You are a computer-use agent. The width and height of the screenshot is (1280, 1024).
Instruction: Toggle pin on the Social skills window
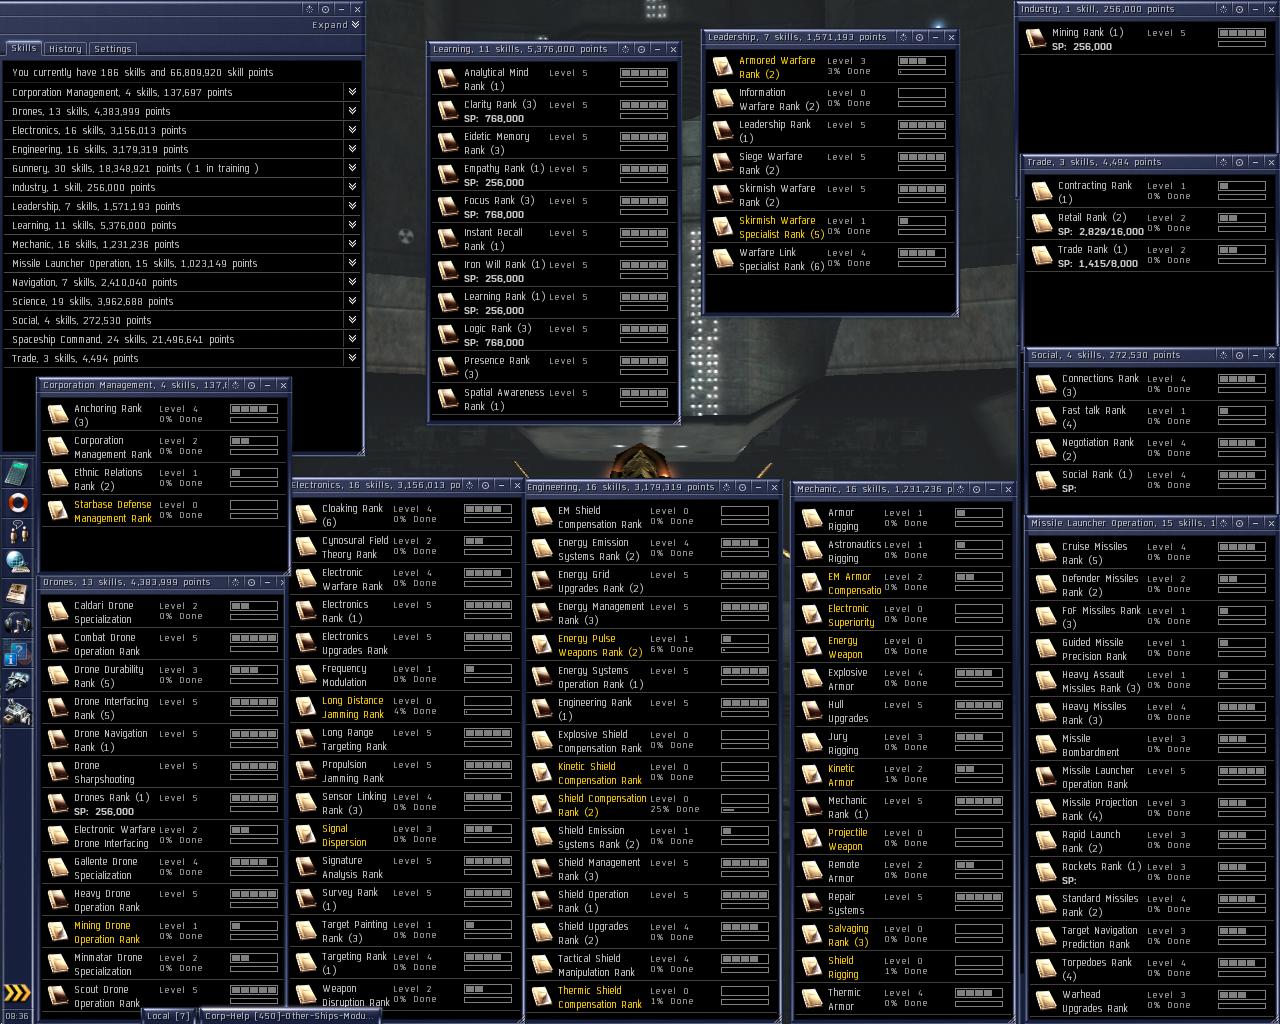click(x=1239, y=355)
